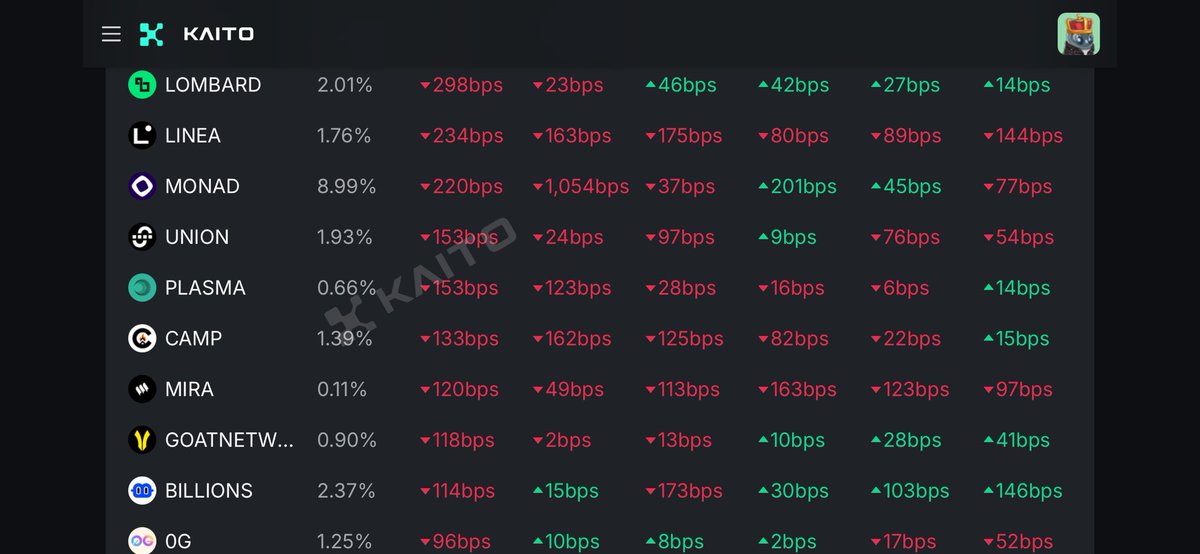
Task: Click the Lombard project icon
Action: [142, 85]
